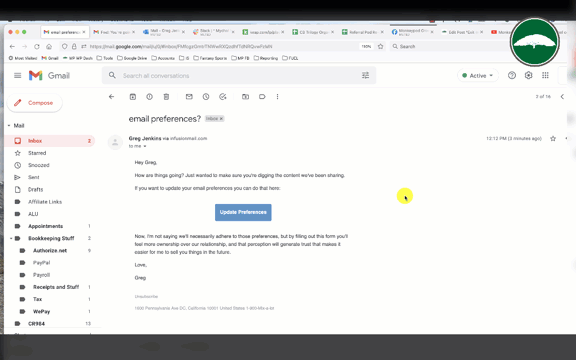Go to the newer conversation arrow
Screen dimensions: 576x360
click(562, 97)
